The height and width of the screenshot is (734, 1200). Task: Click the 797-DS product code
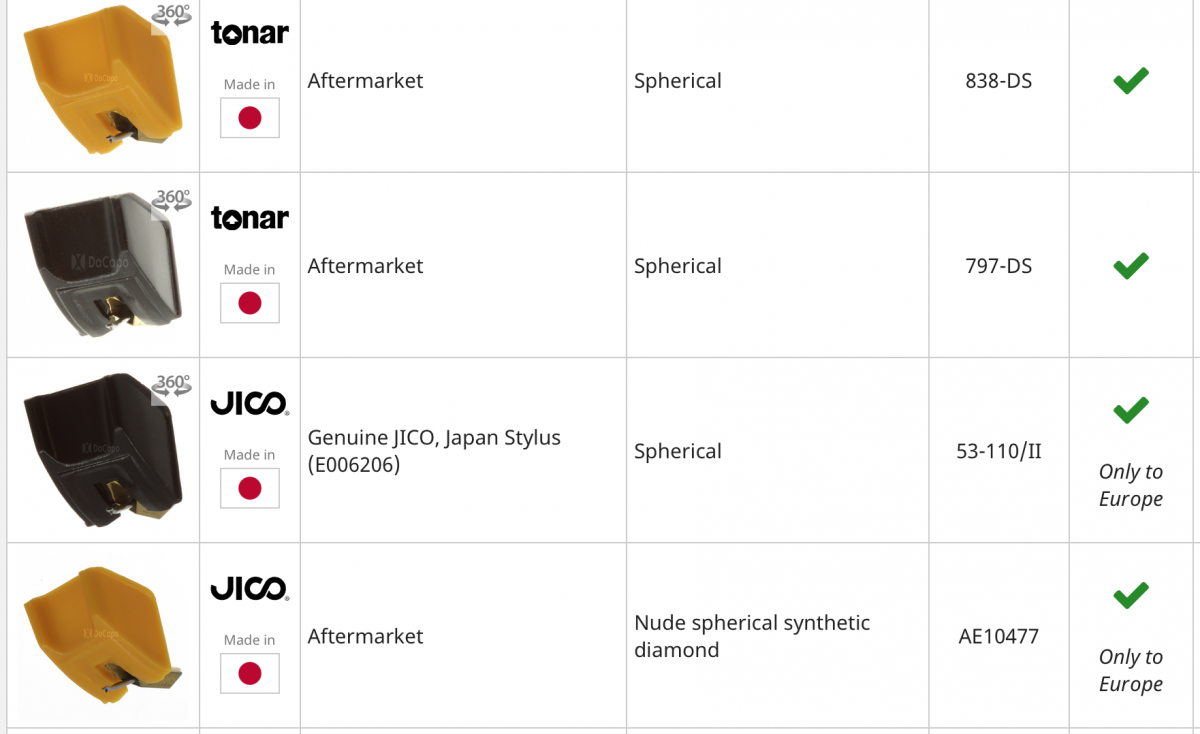click(x=998, y=266)
